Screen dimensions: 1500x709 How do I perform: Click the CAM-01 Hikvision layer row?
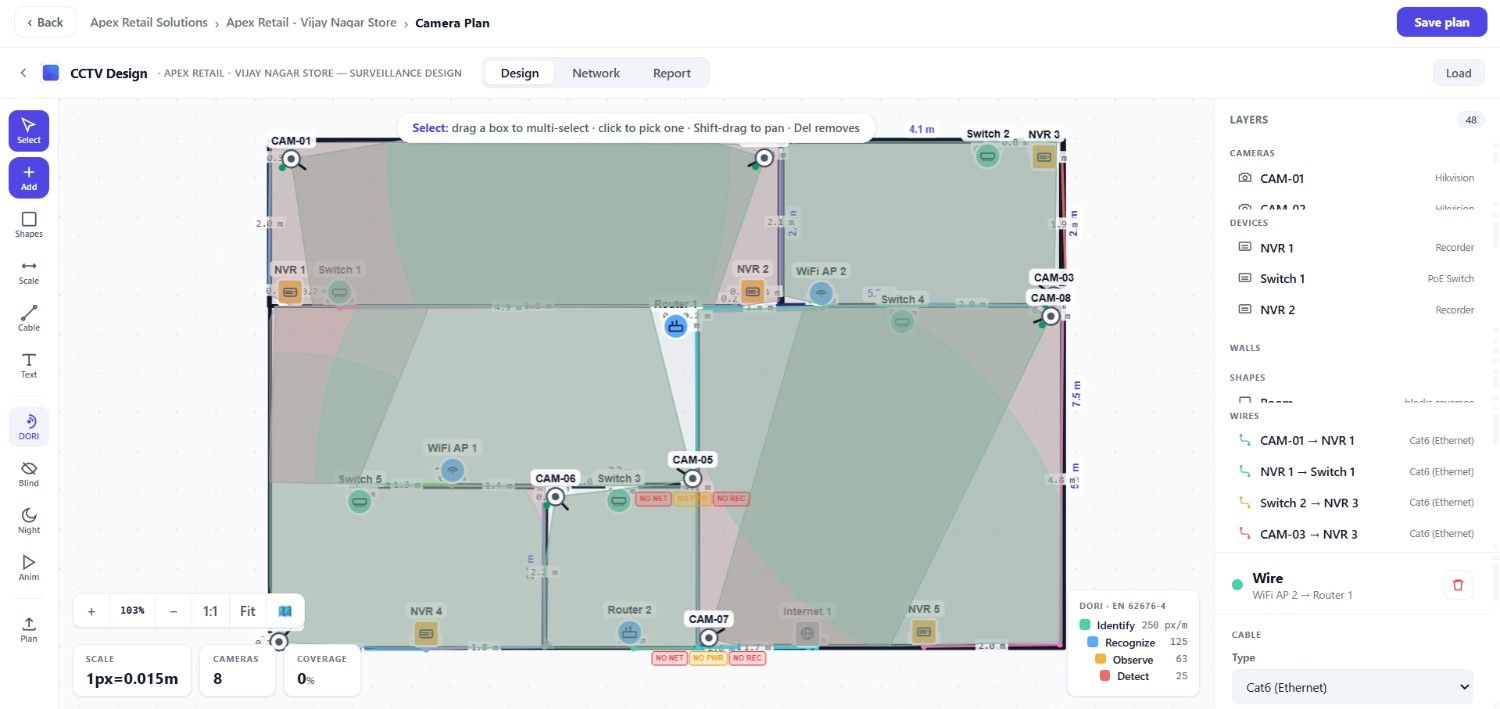[x=1355, y=178]
